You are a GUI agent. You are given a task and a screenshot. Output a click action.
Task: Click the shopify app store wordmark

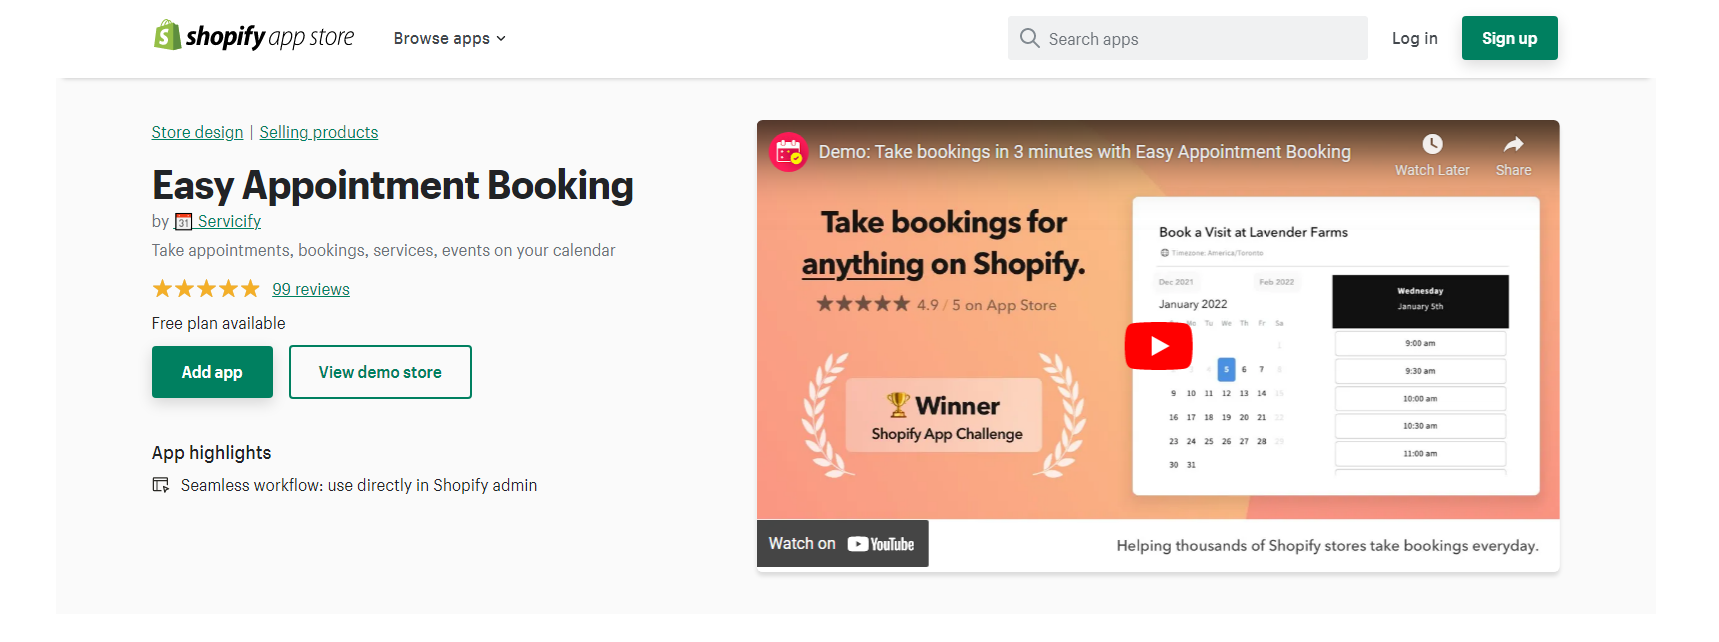point(270,37)
